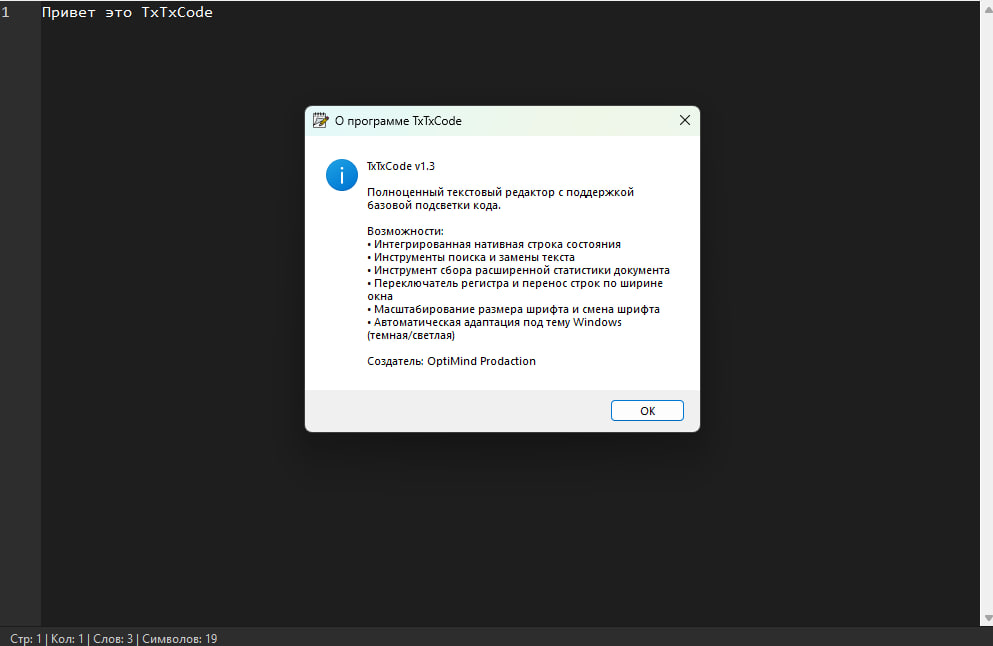Image resolution: width=993 pixels, height=646 pixels.
Task: Click the 'Автоматическая адаптация под тему Windows' line
Action: 495,322
